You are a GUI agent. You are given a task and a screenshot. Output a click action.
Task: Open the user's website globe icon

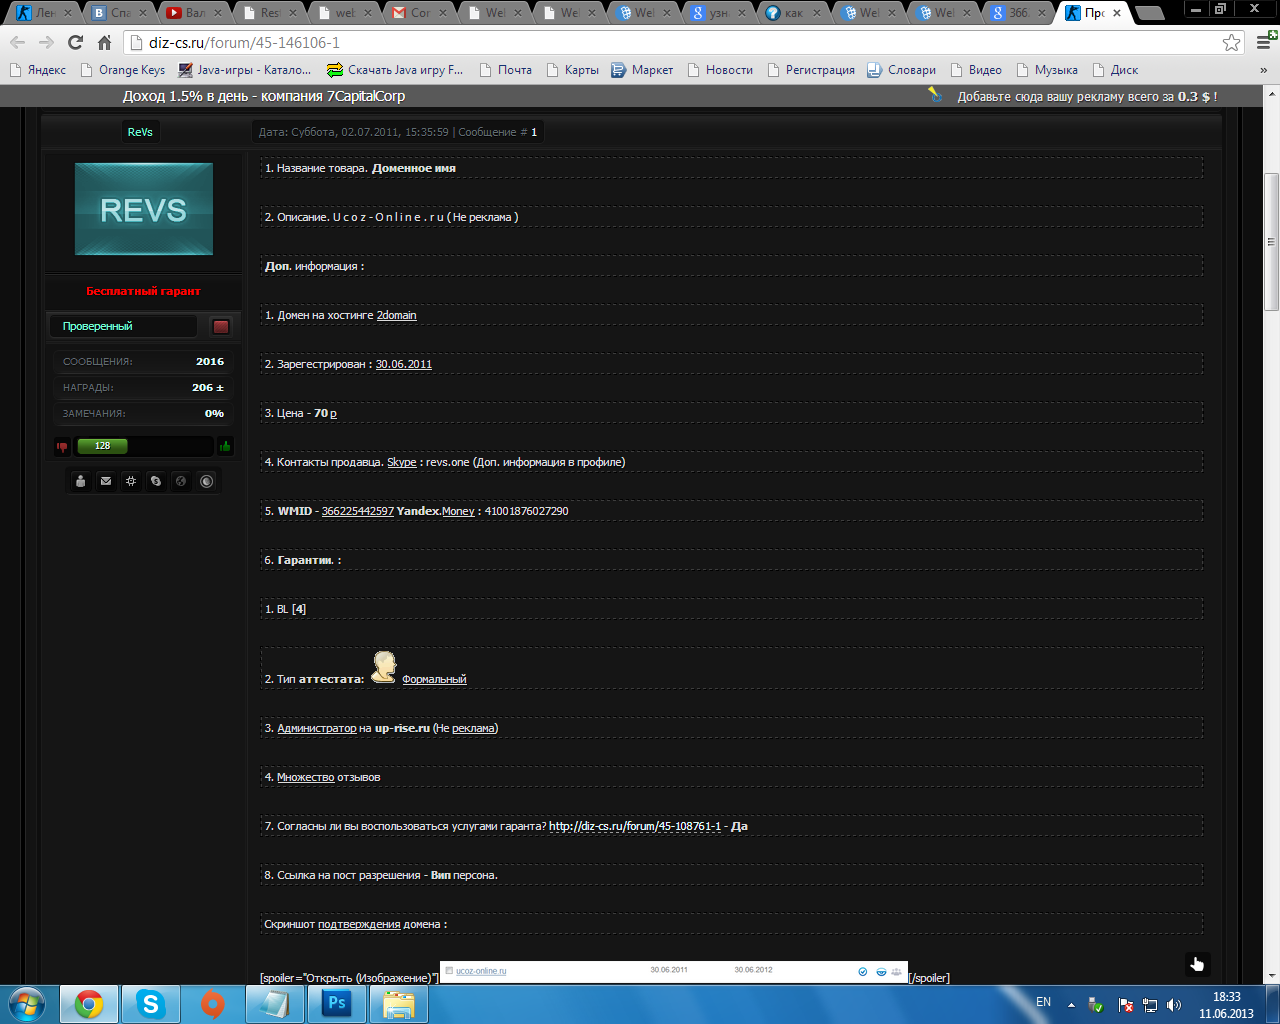[x=181, y=481]
